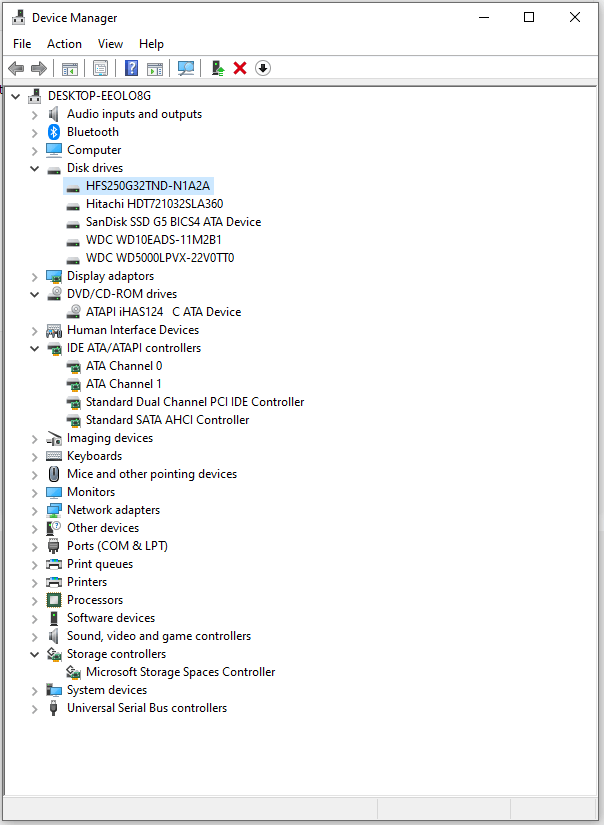Click Update device driver toolbar icon
This screenshot has width=604, height=825.
[x=217, y=68]
